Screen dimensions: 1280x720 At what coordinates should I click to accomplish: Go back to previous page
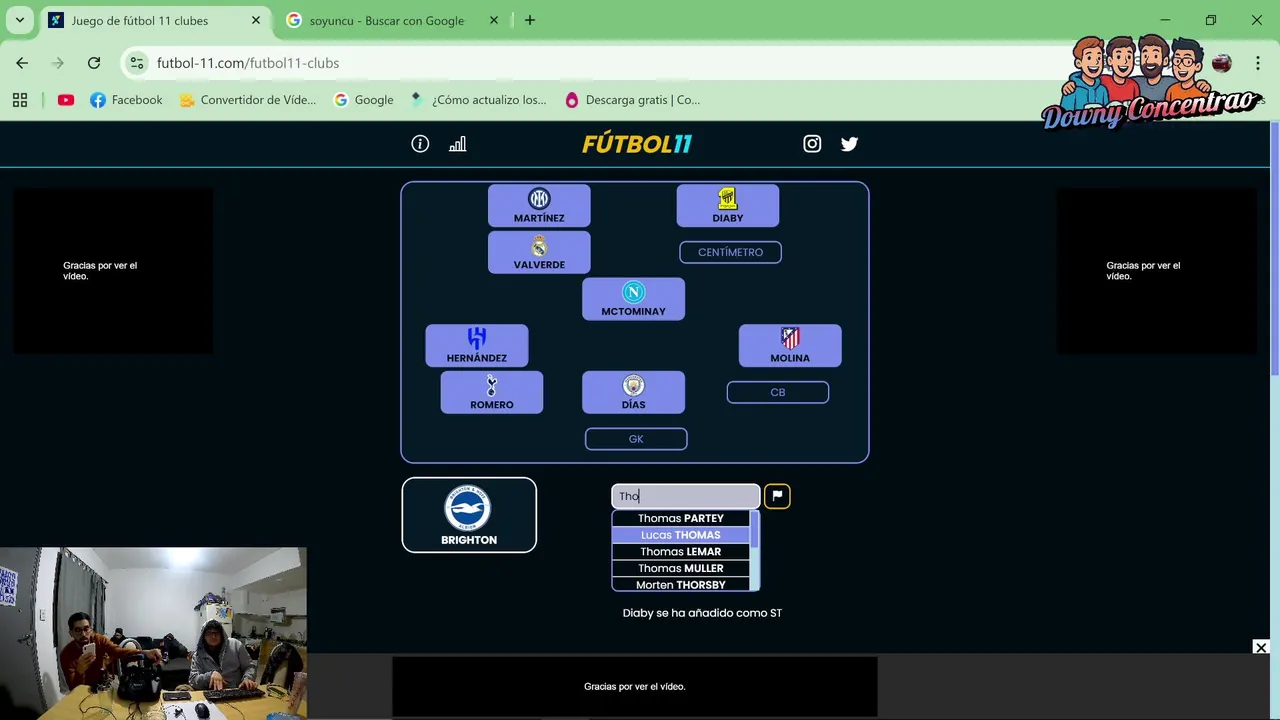22,63
